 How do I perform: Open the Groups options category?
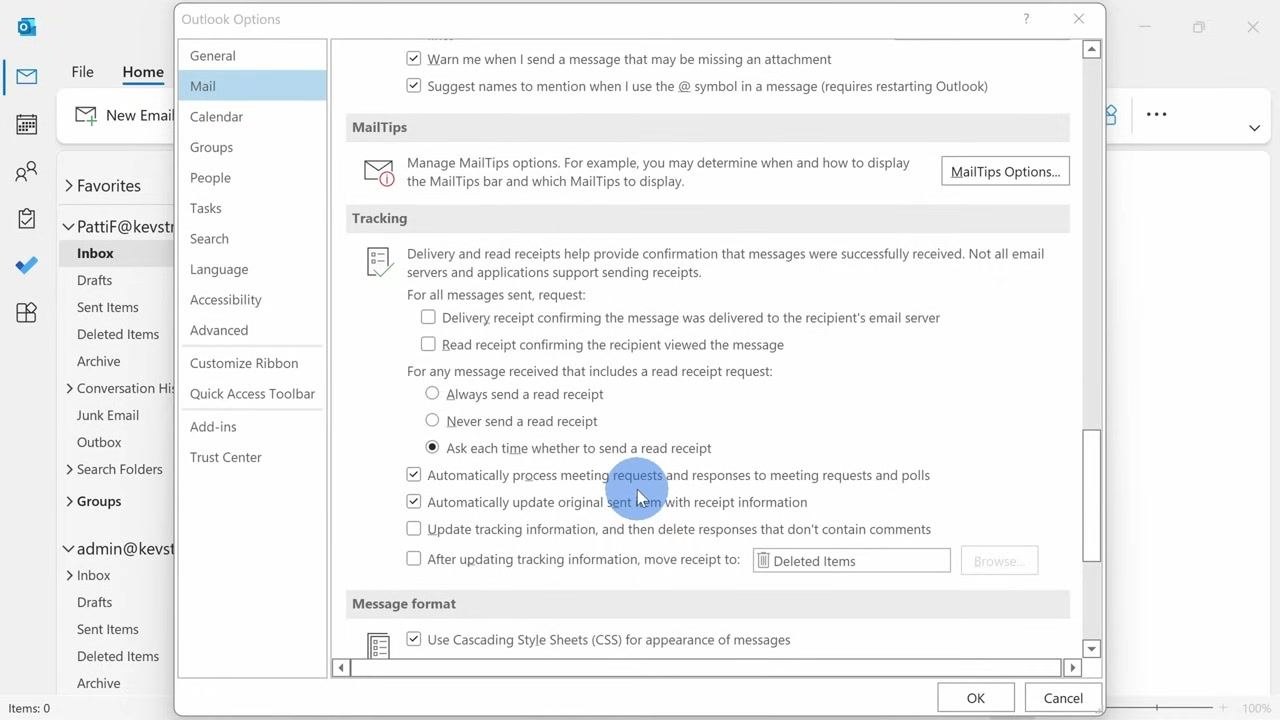[x=252, y=147]
